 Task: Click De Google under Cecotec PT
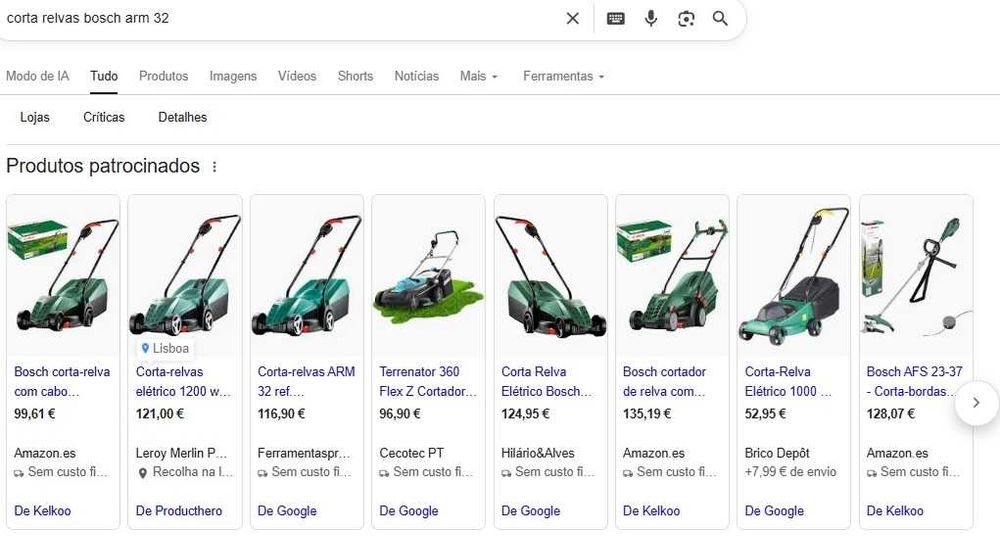[x=409, y=511]
